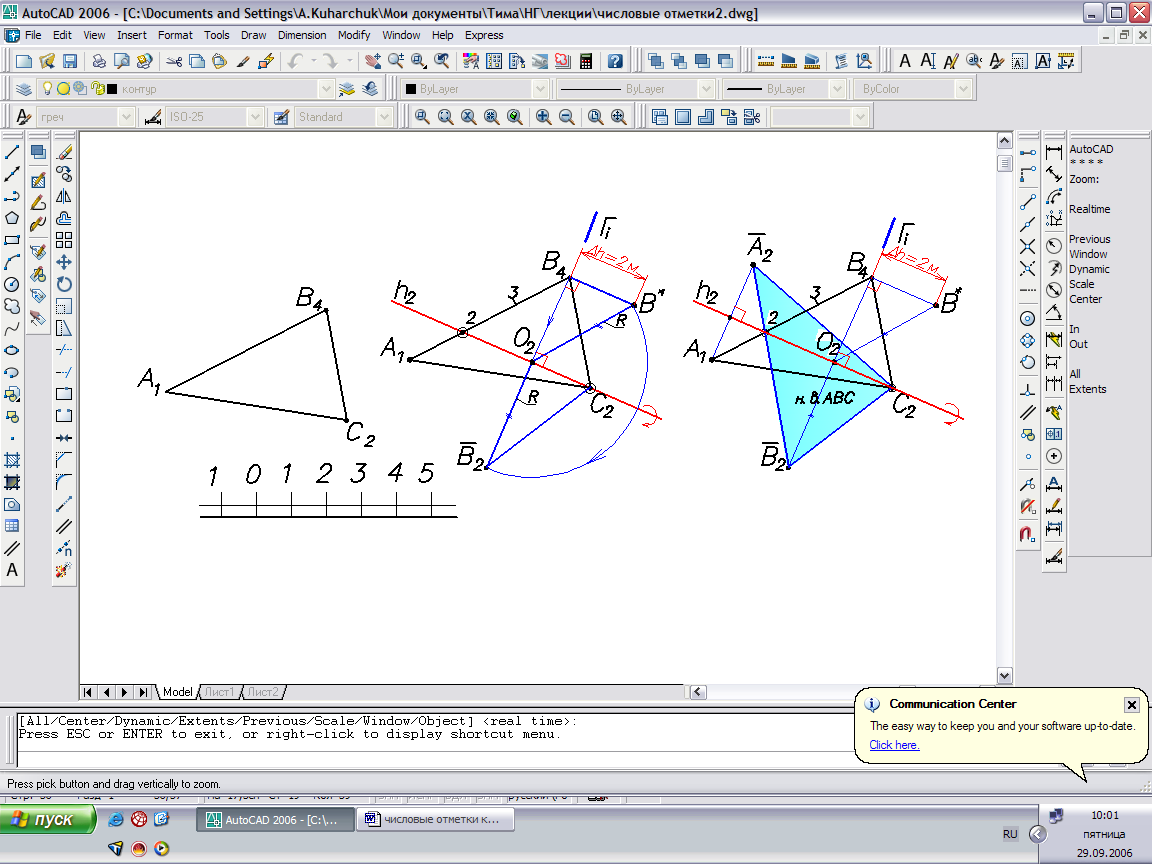Close the Communication Center balloon

click(x=1131, y=705)
